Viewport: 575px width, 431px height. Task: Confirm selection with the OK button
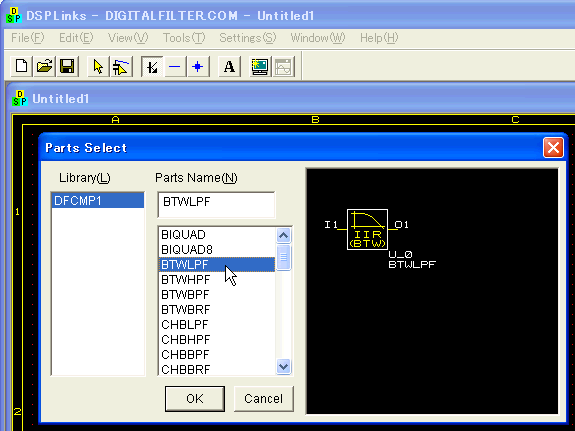tap(195, 398)
